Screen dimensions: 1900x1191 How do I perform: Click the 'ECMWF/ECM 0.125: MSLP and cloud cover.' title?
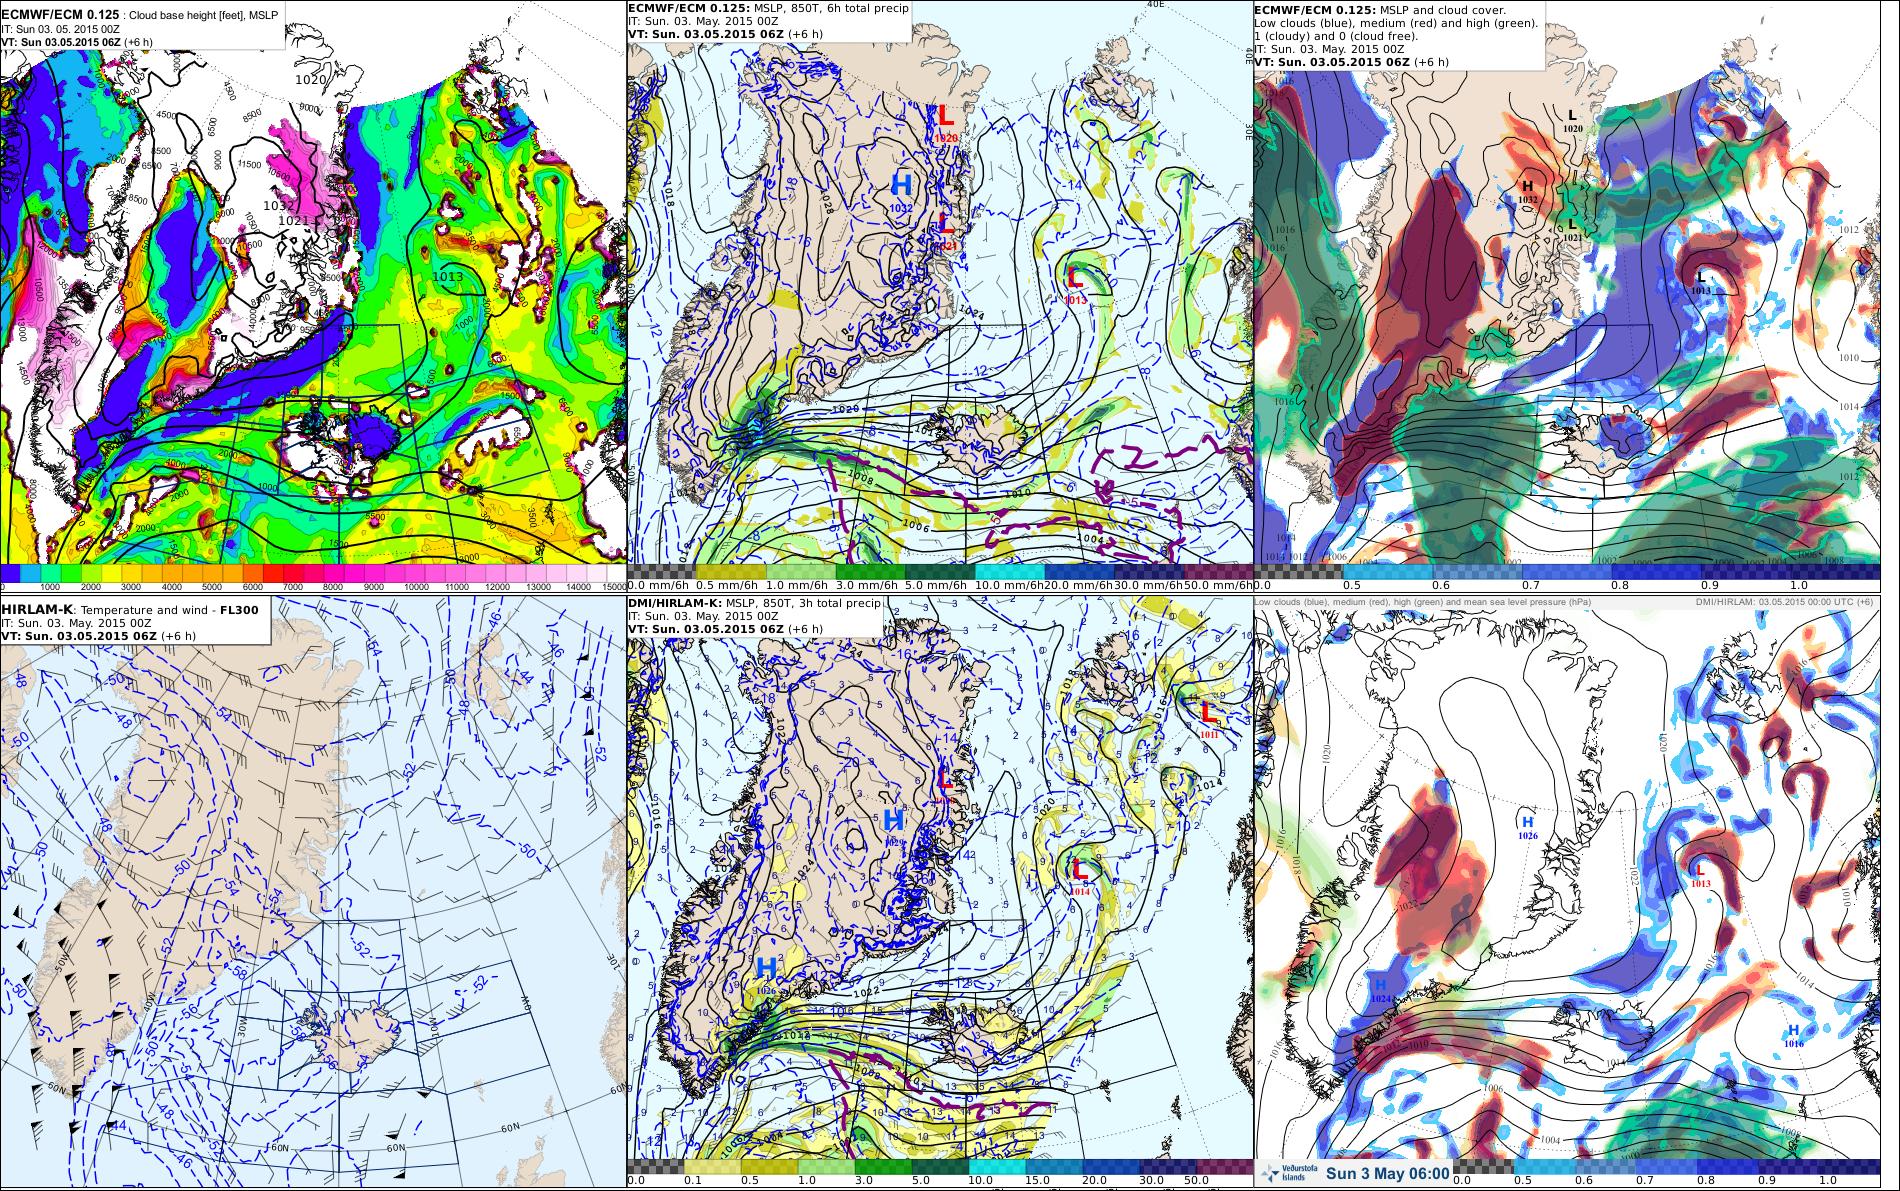(1383, 9)
